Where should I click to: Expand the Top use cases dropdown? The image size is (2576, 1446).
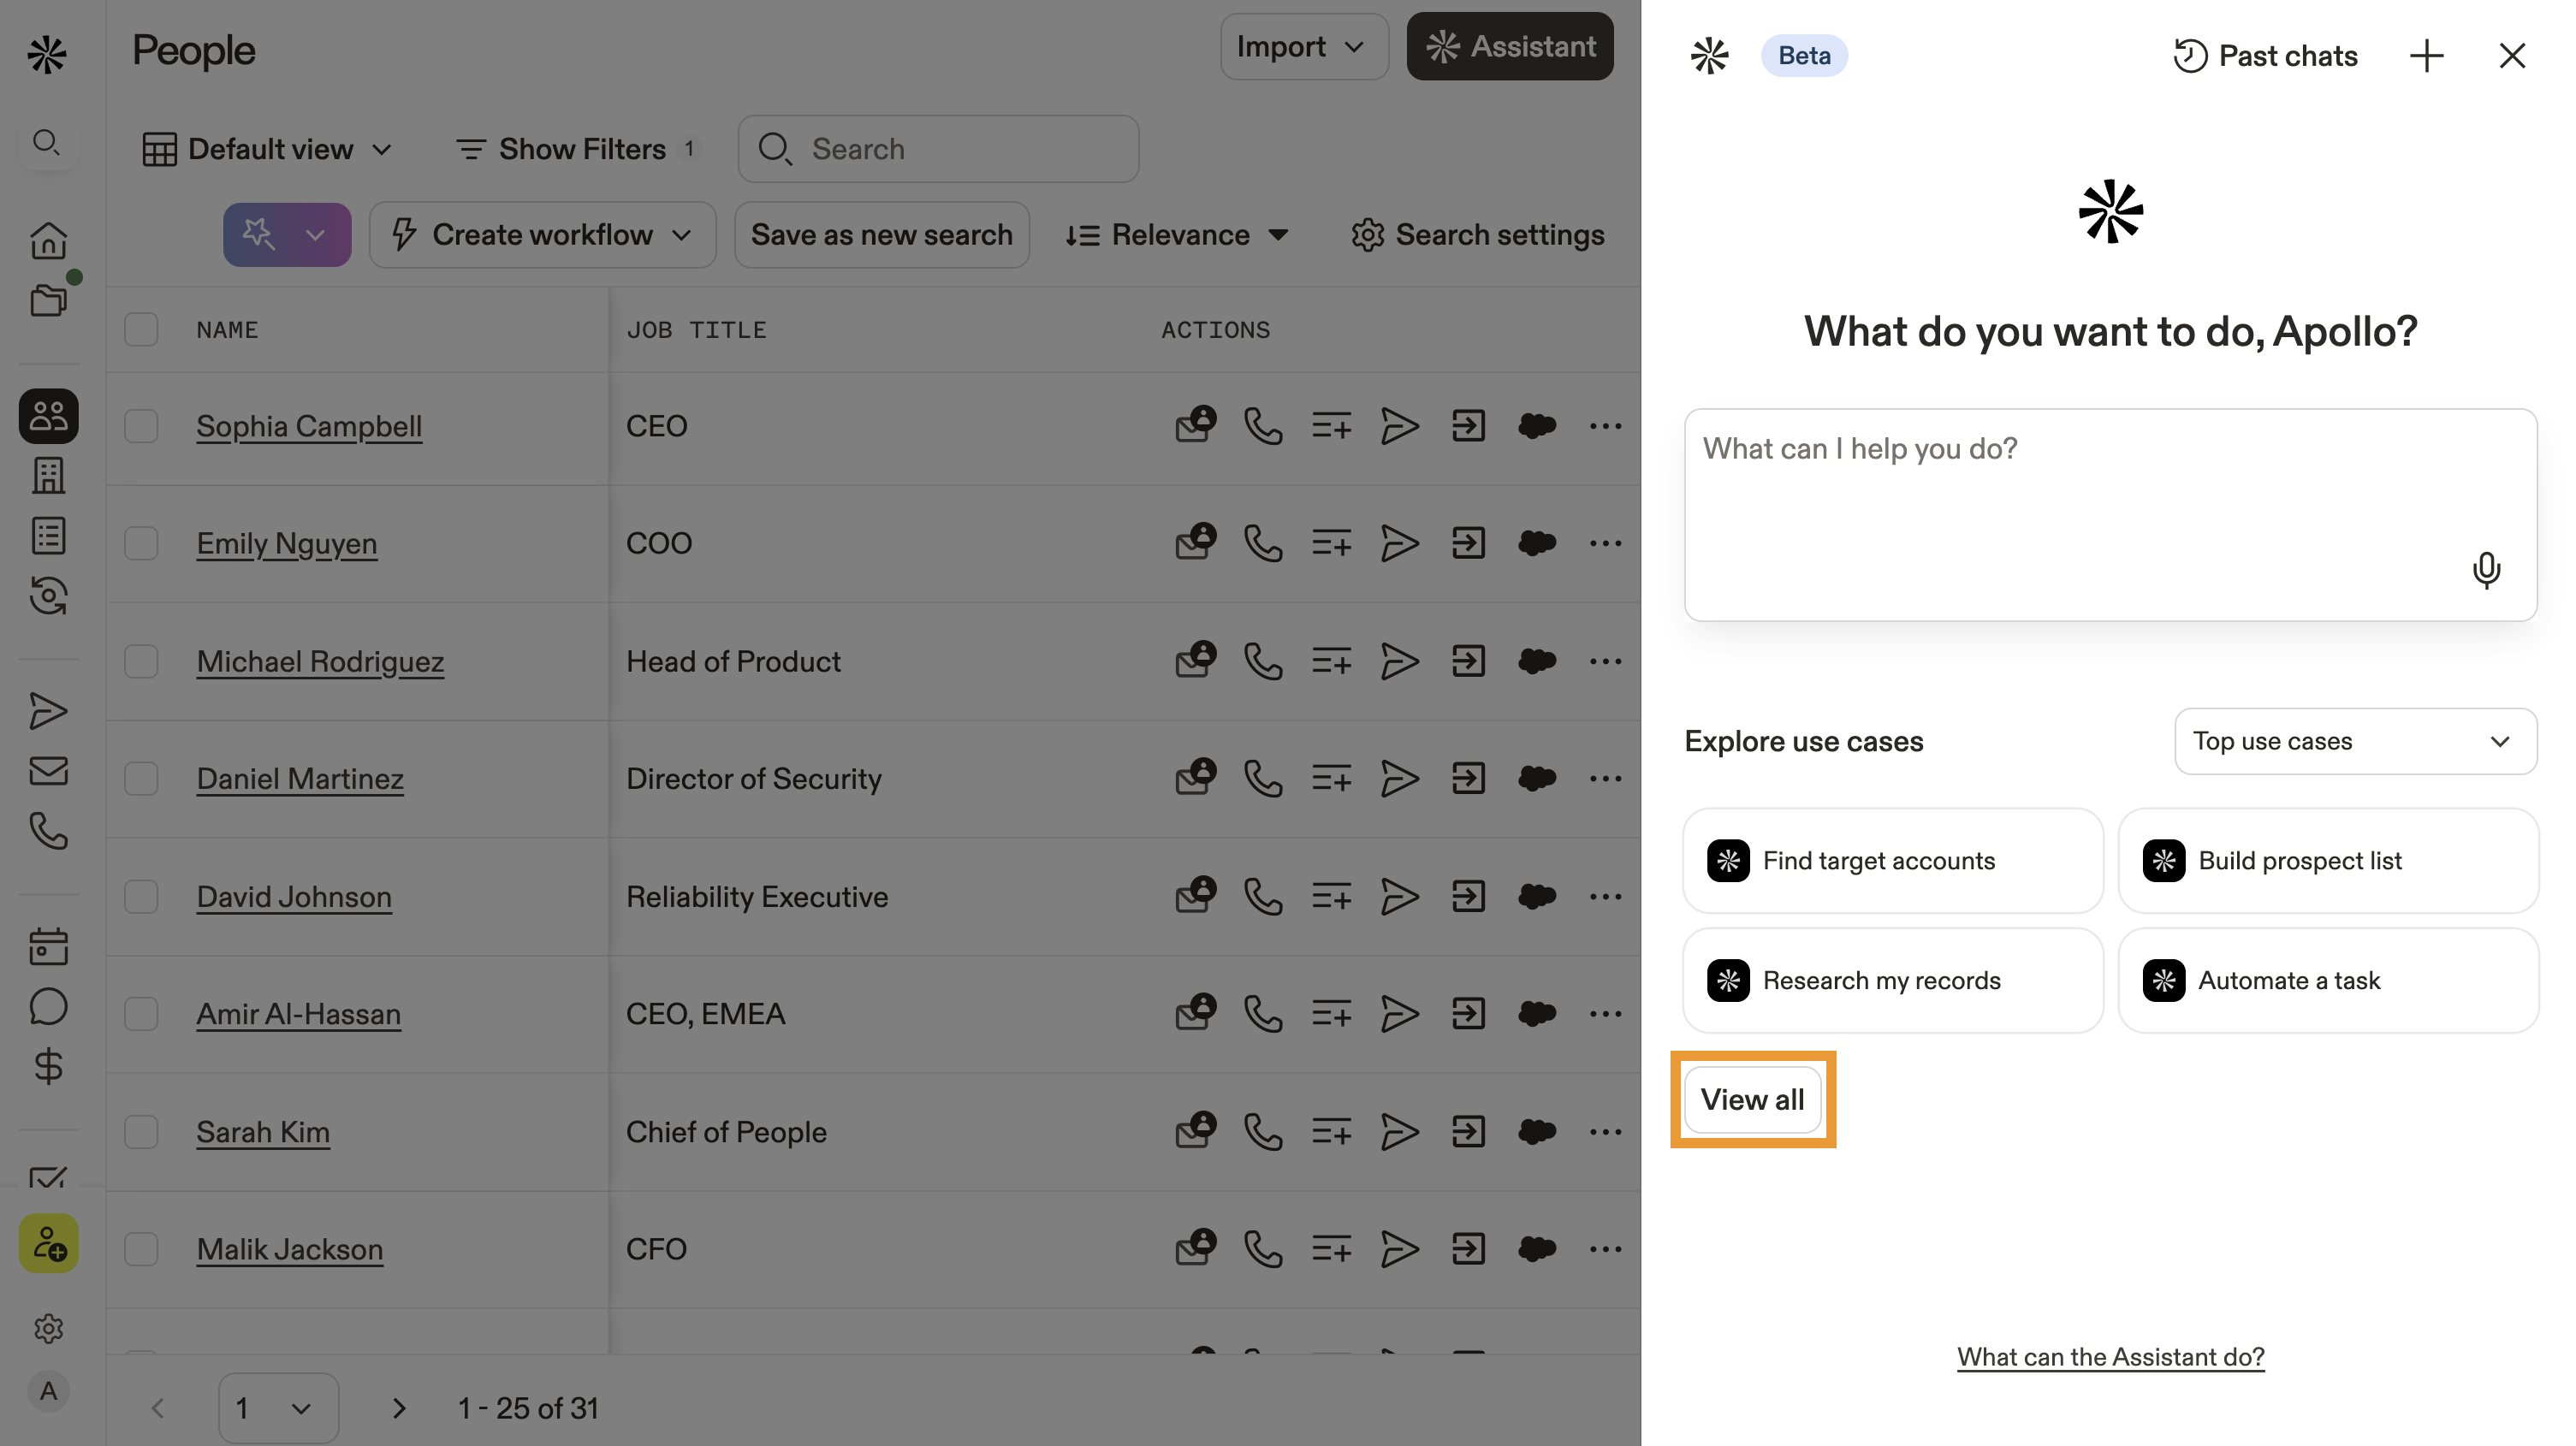click(x=2355, y=741)
